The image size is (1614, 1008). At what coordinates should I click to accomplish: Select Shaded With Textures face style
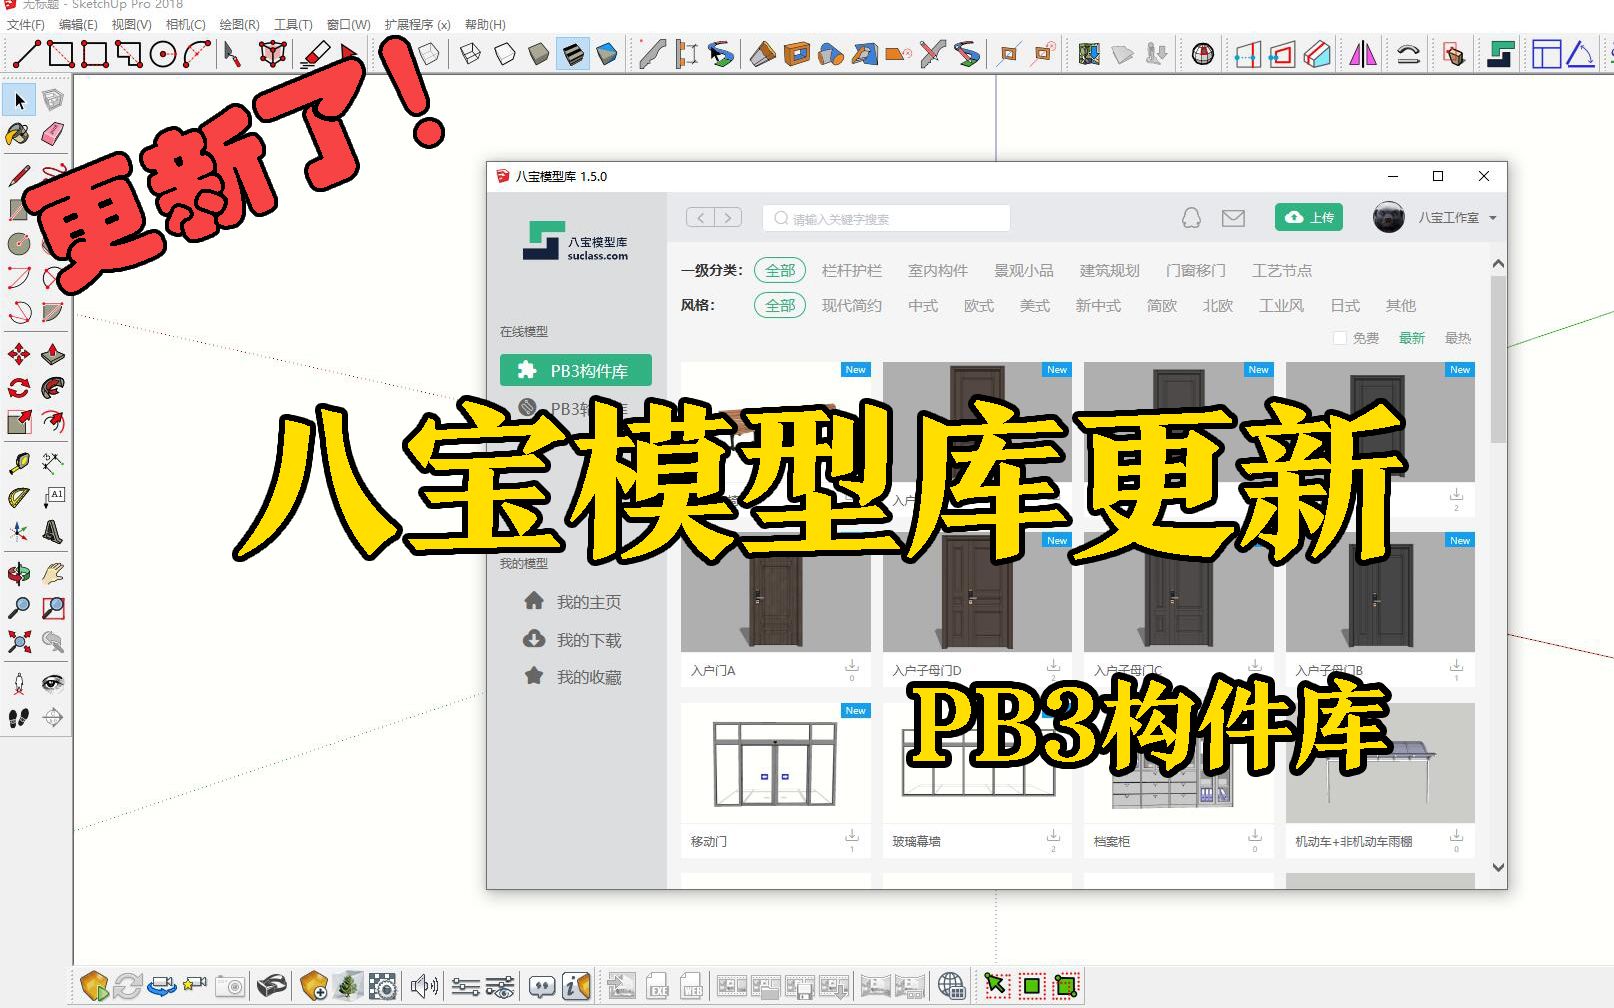point(573,54)
